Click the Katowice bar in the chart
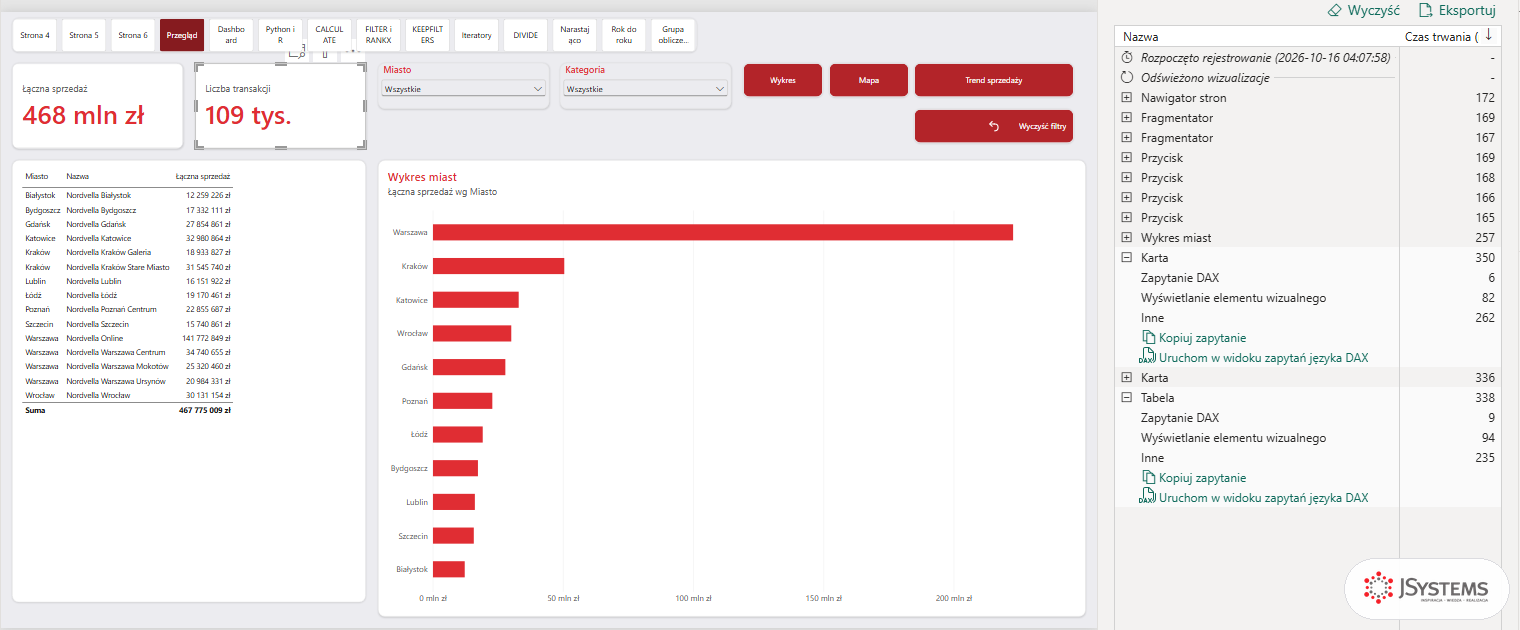The image size is (1520, 630). 476,300
